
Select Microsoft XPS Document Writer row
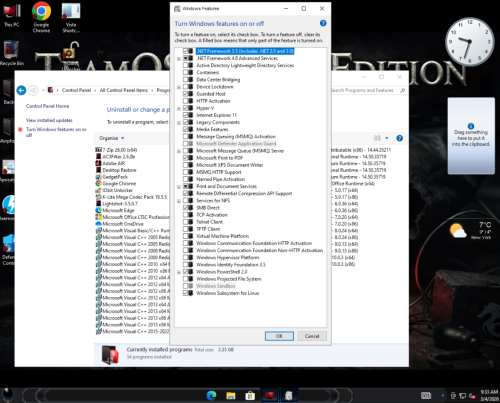pos(230,165)
